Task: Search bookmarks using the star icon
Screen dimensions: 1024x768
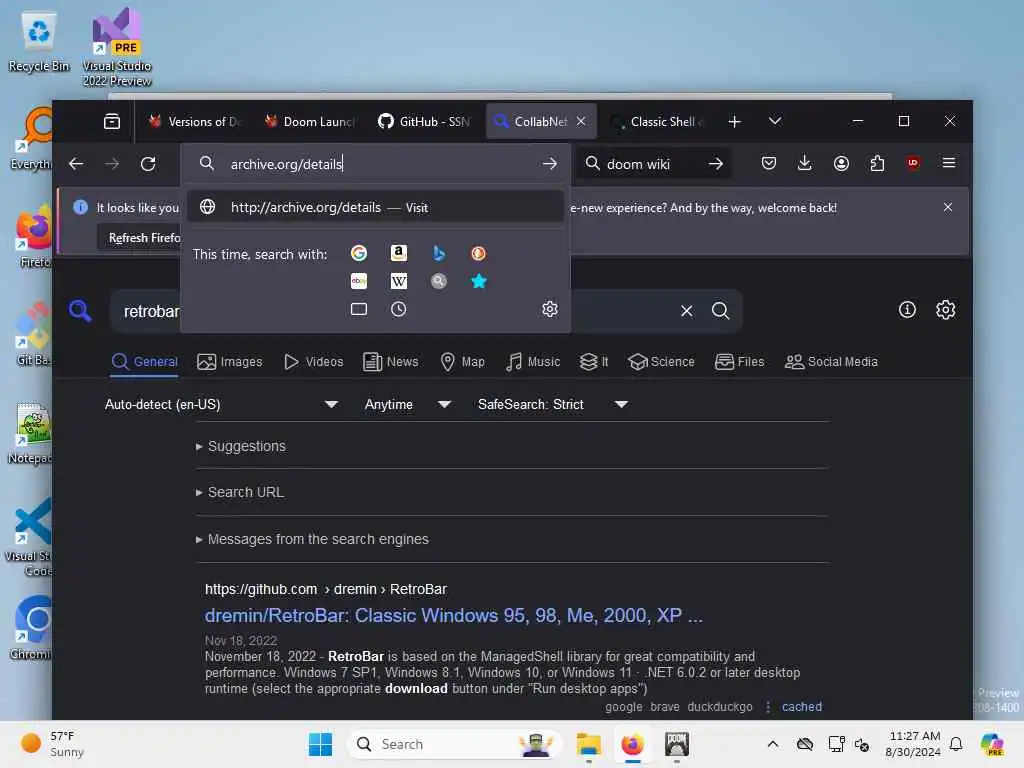Action: coord(479,281)
